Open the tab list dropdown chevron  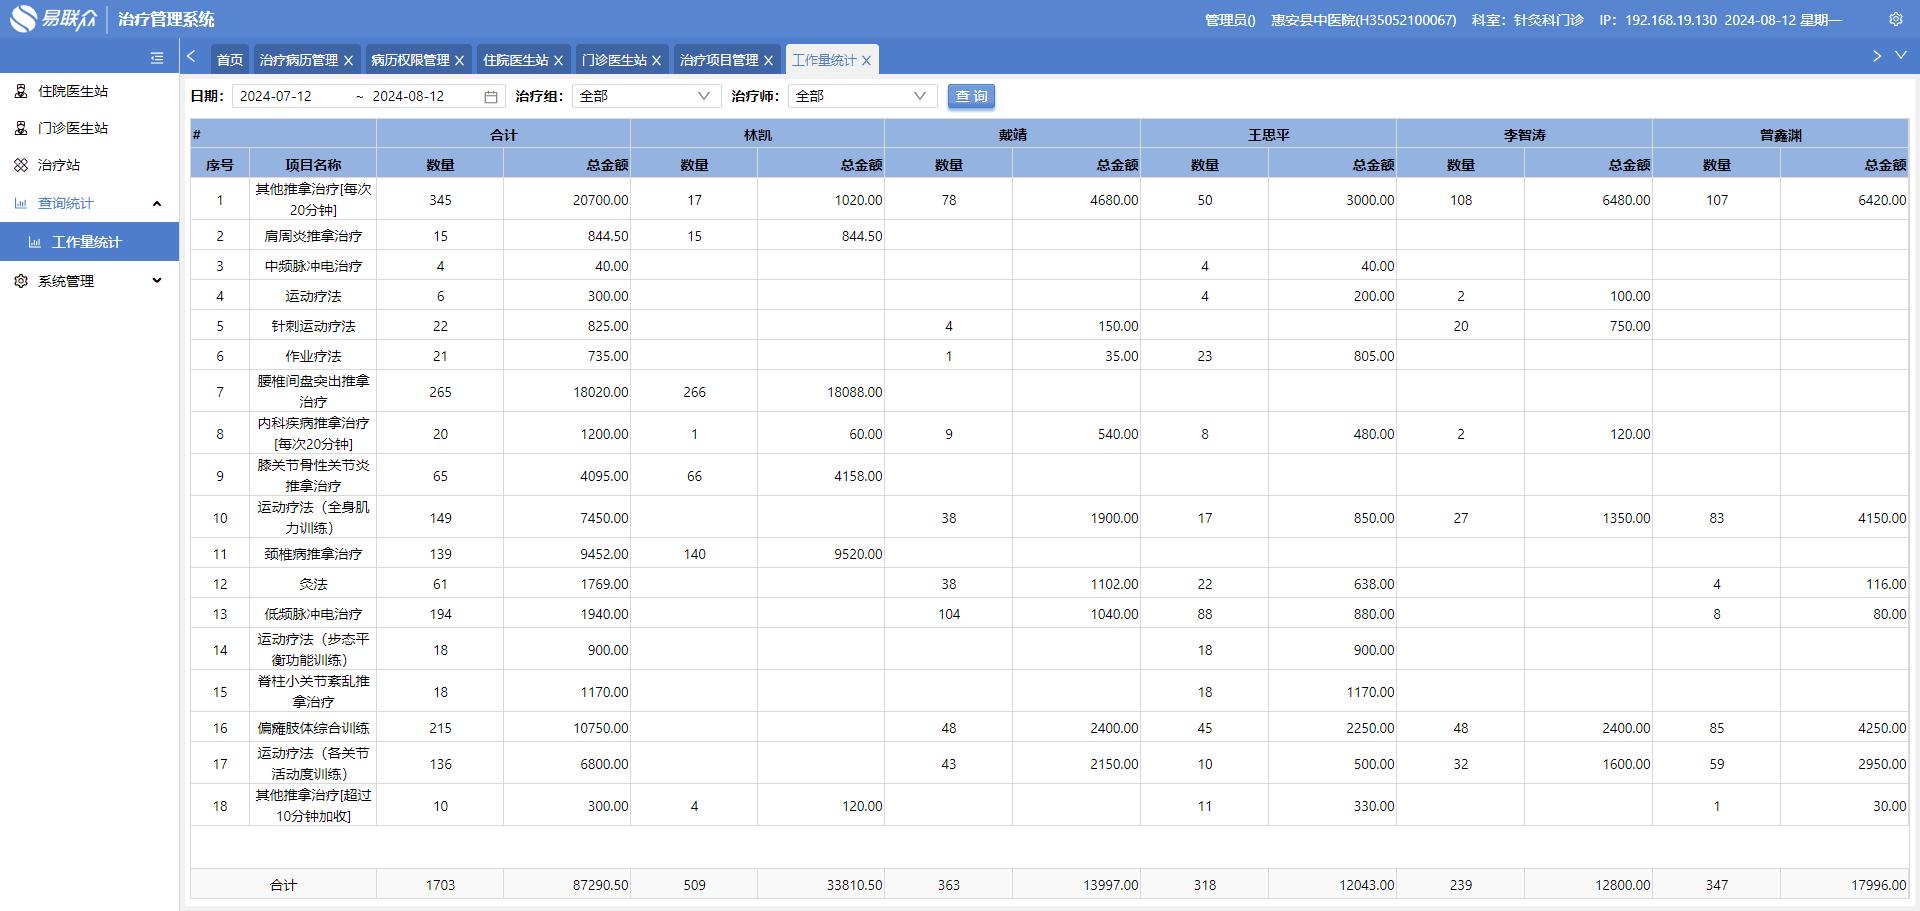point(1901,56)
